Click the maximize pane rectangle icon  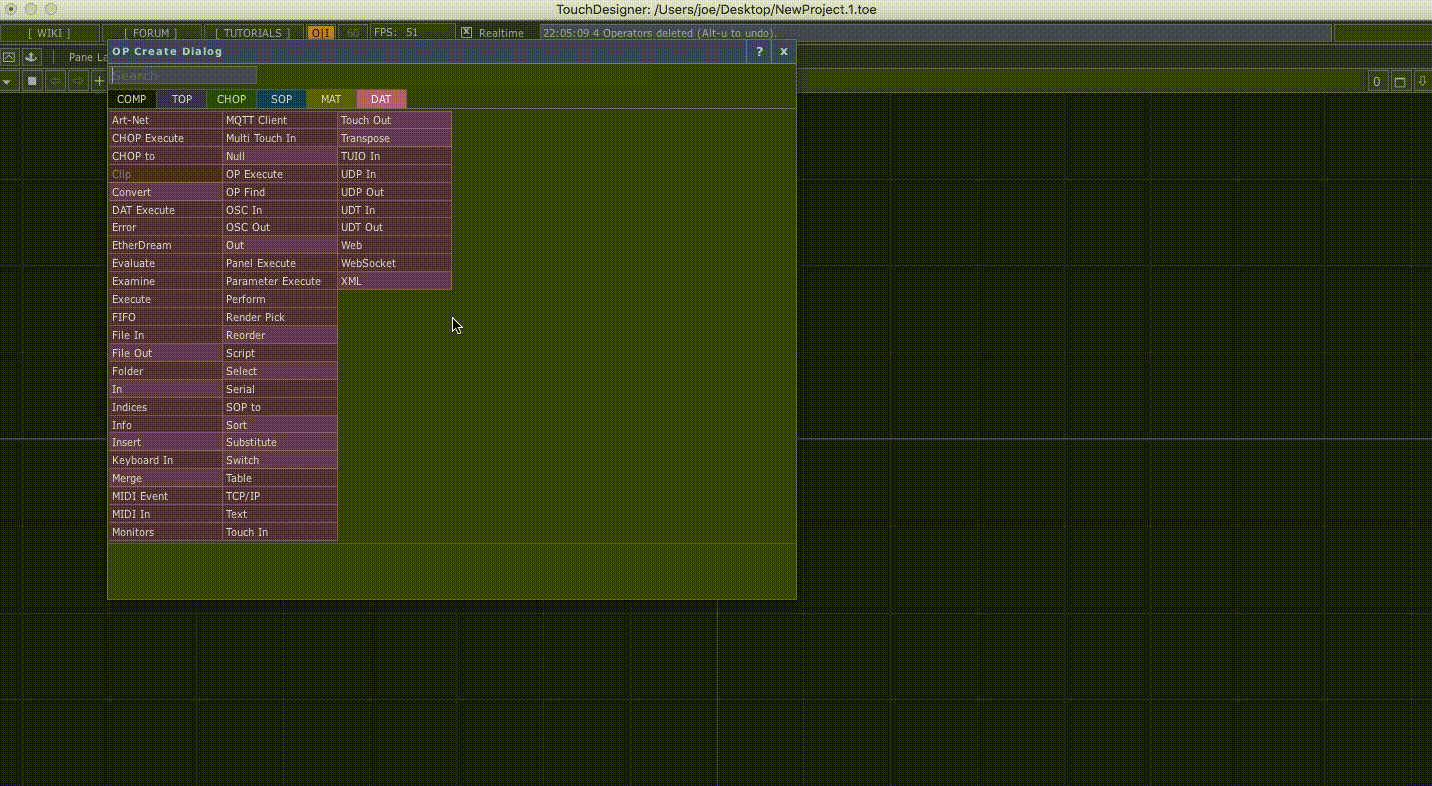tap(1400, 82)
